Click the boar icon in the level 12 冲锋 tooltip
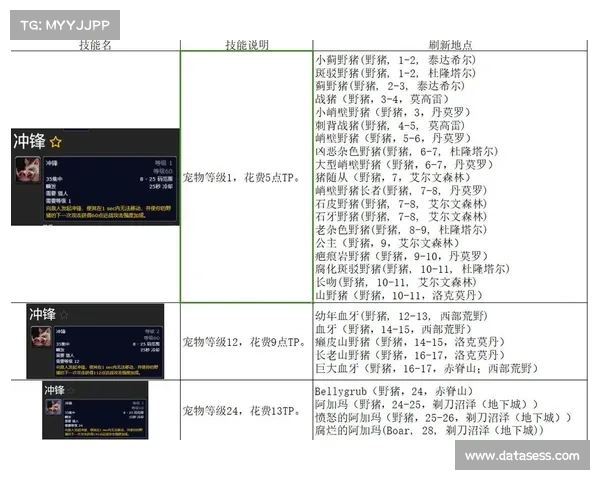 [41, 336]
